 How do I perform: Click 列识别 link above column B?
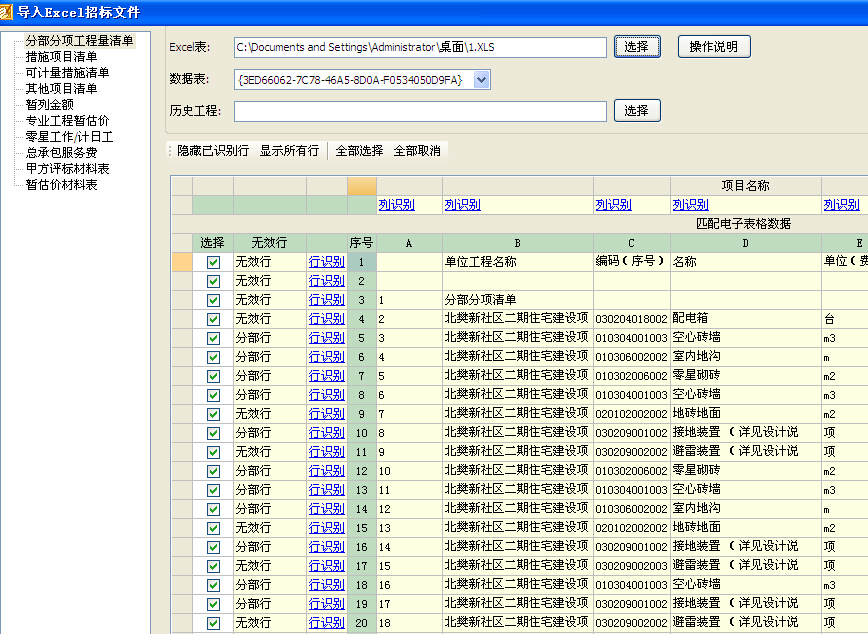pos(462,205)
